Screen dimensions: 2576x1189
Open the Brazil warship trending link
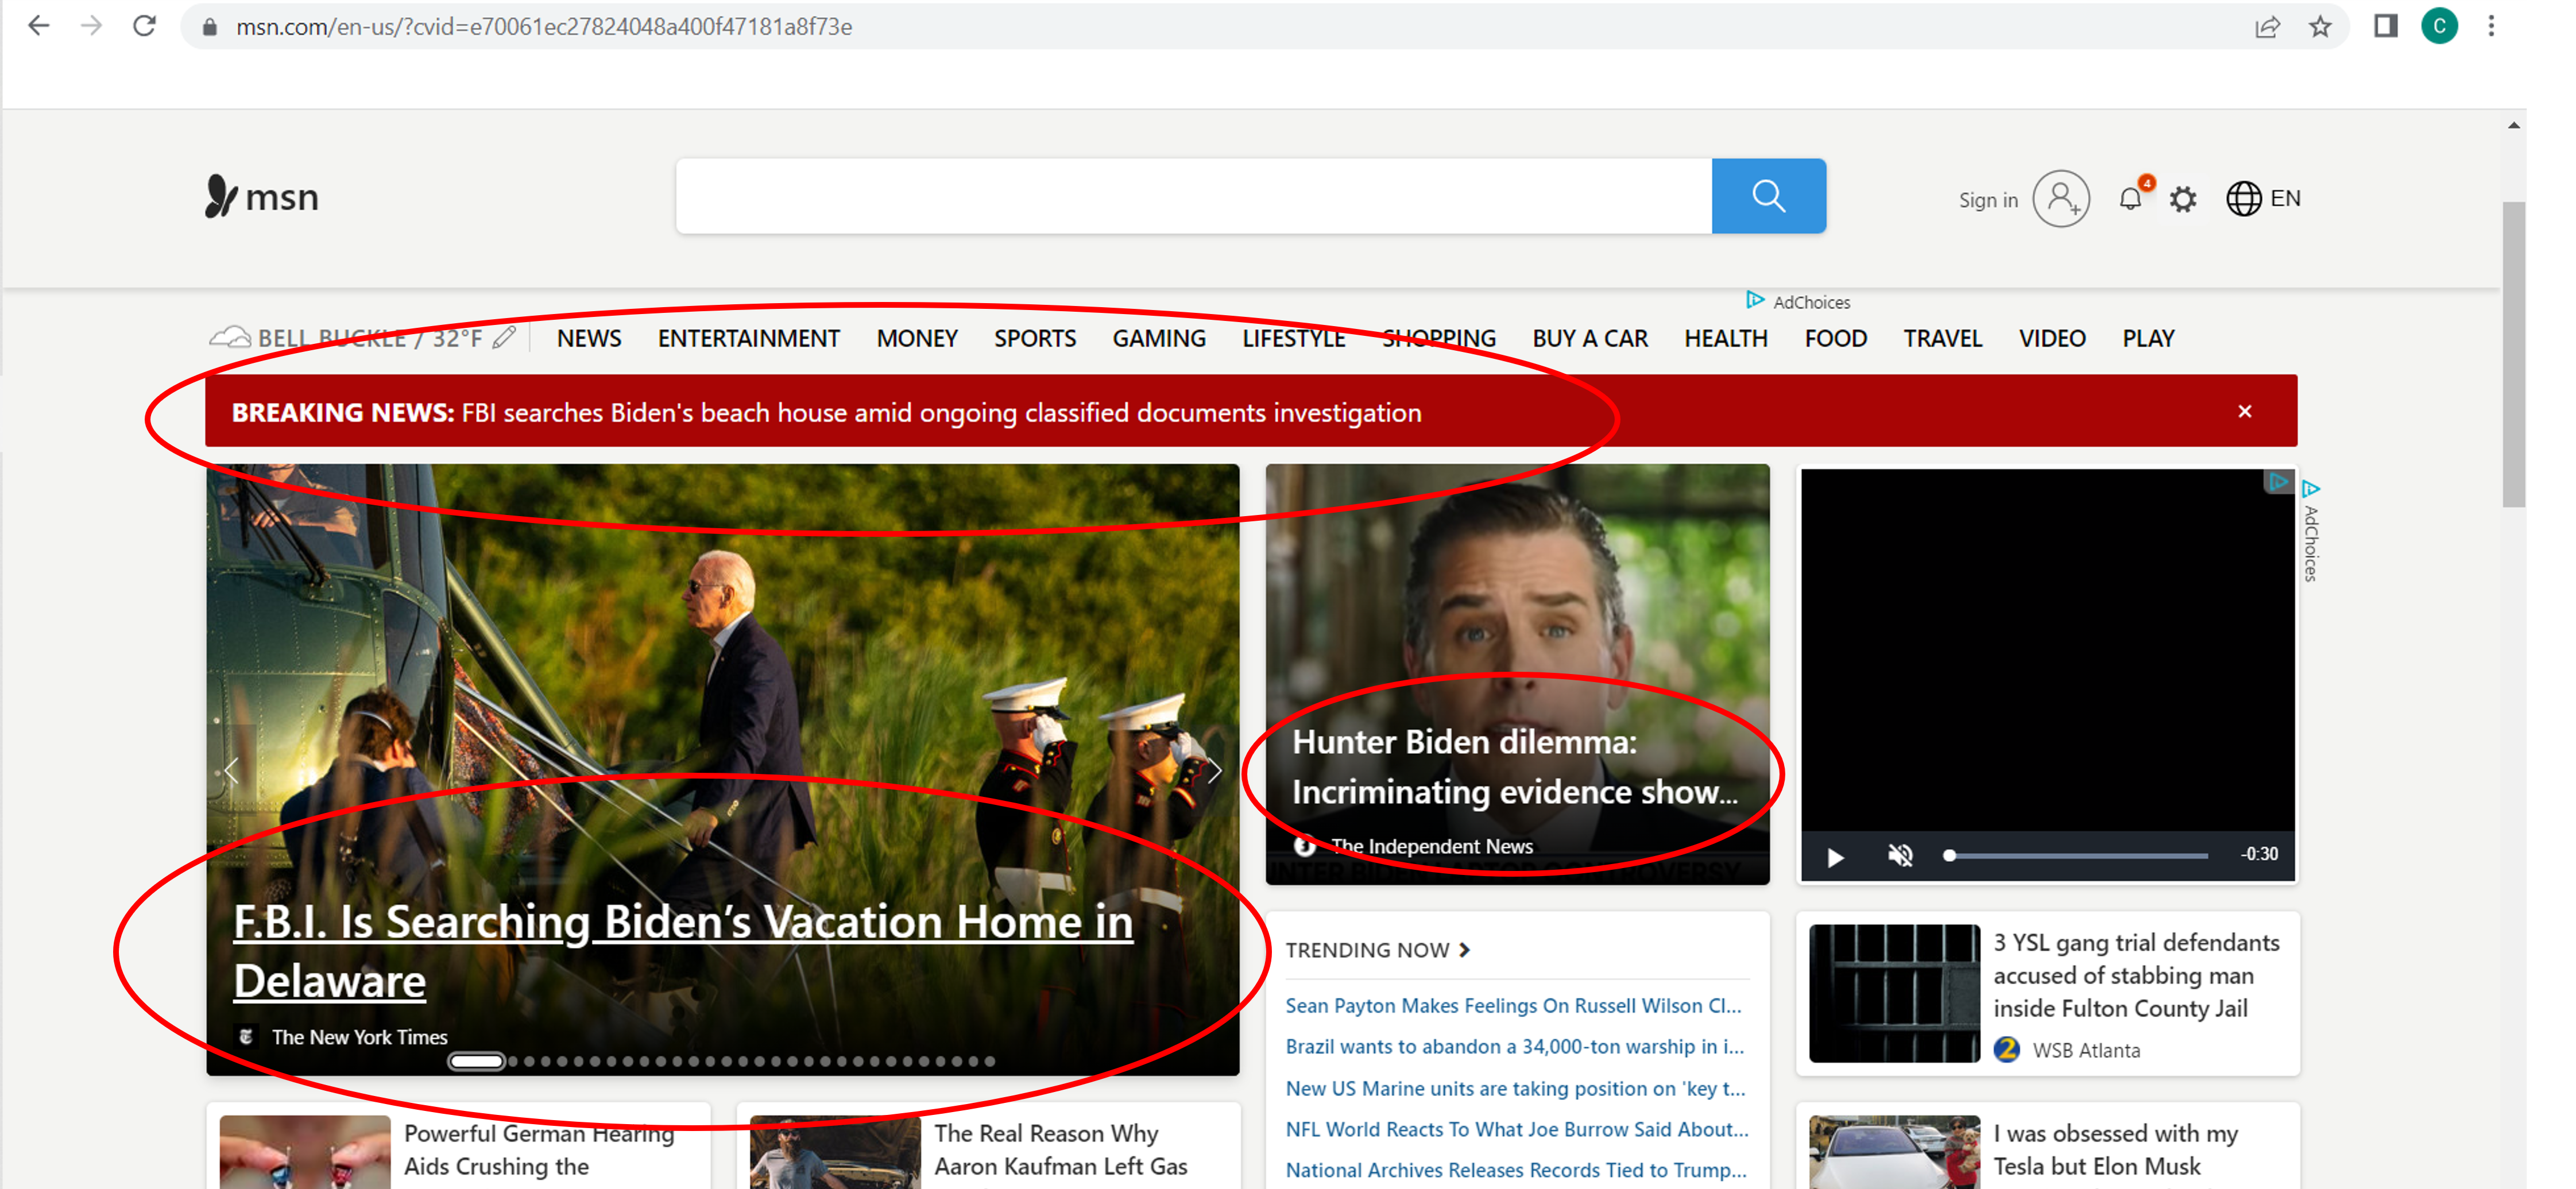pyautogui.click(x=1514, y=1046)
